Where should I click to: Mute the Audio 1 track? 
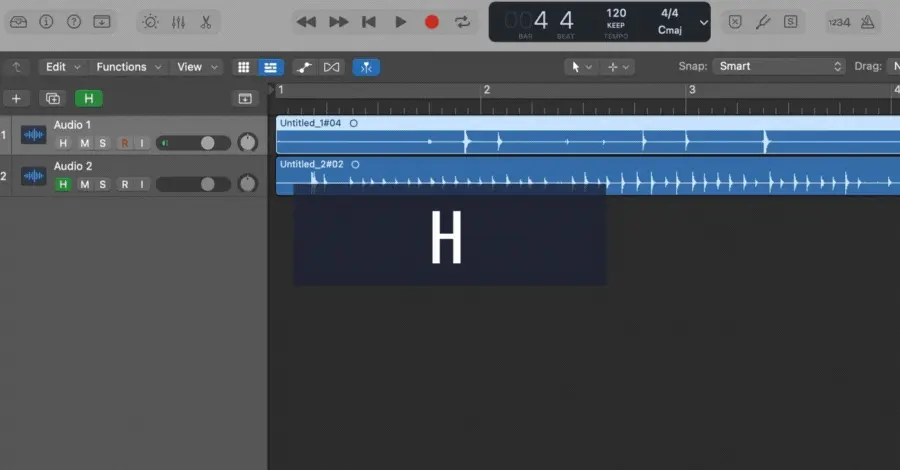84,143
